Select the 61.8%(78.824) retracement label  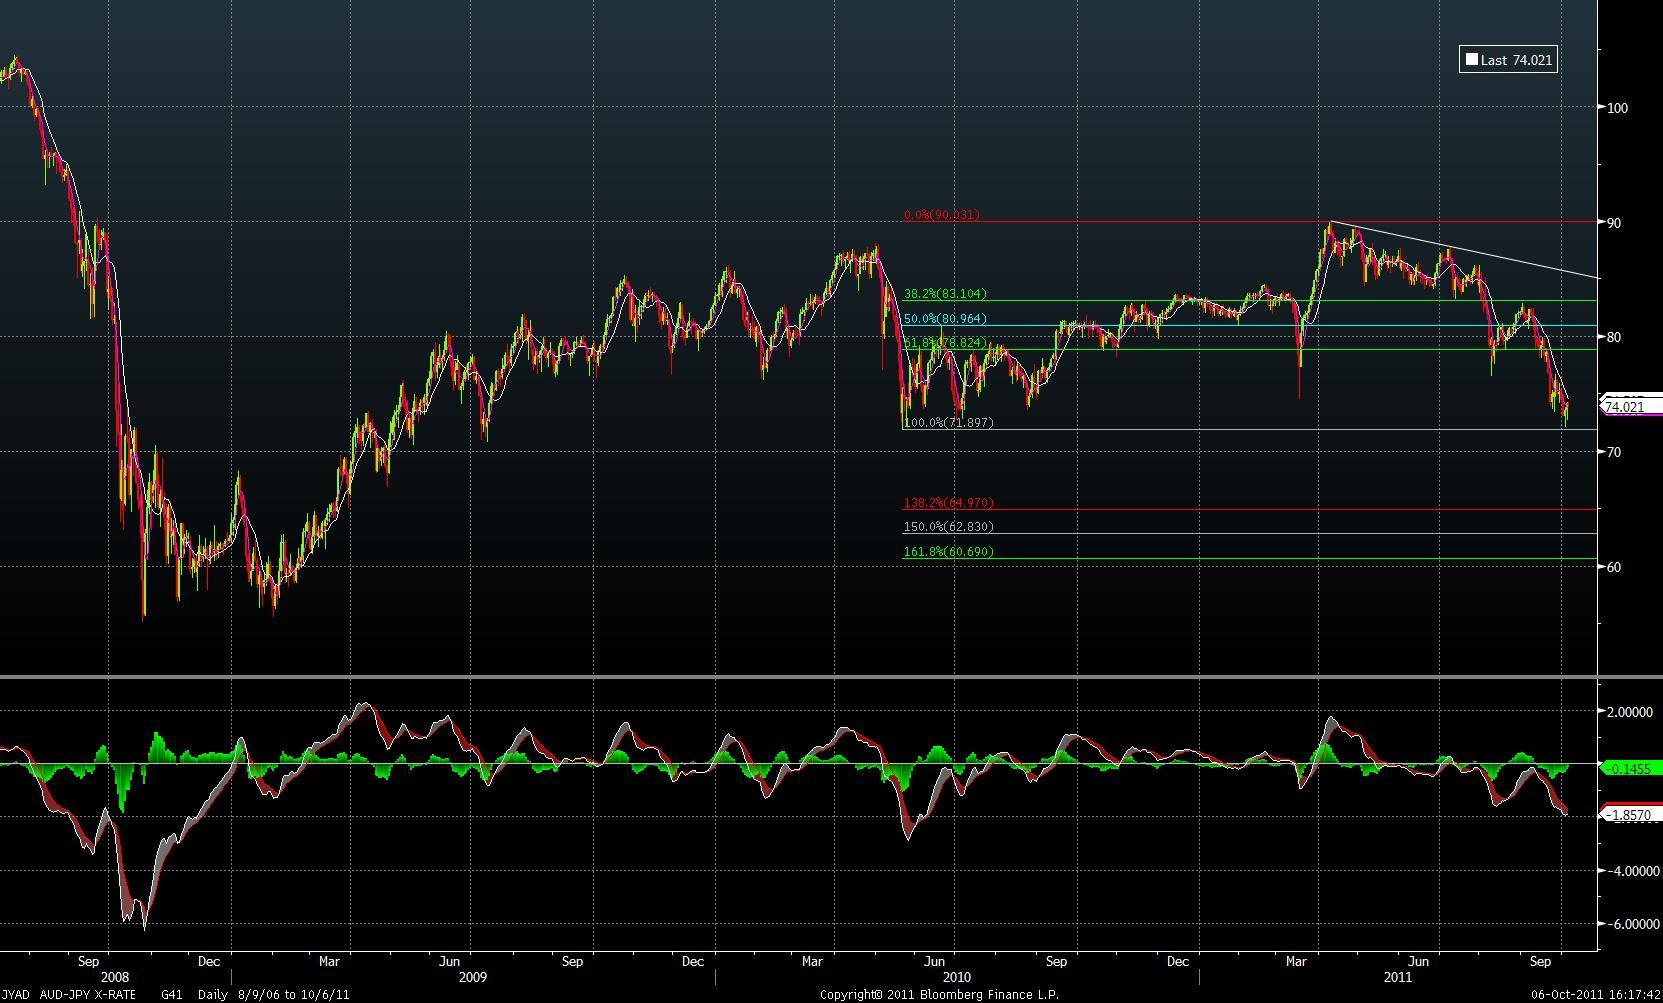(945, 343)
